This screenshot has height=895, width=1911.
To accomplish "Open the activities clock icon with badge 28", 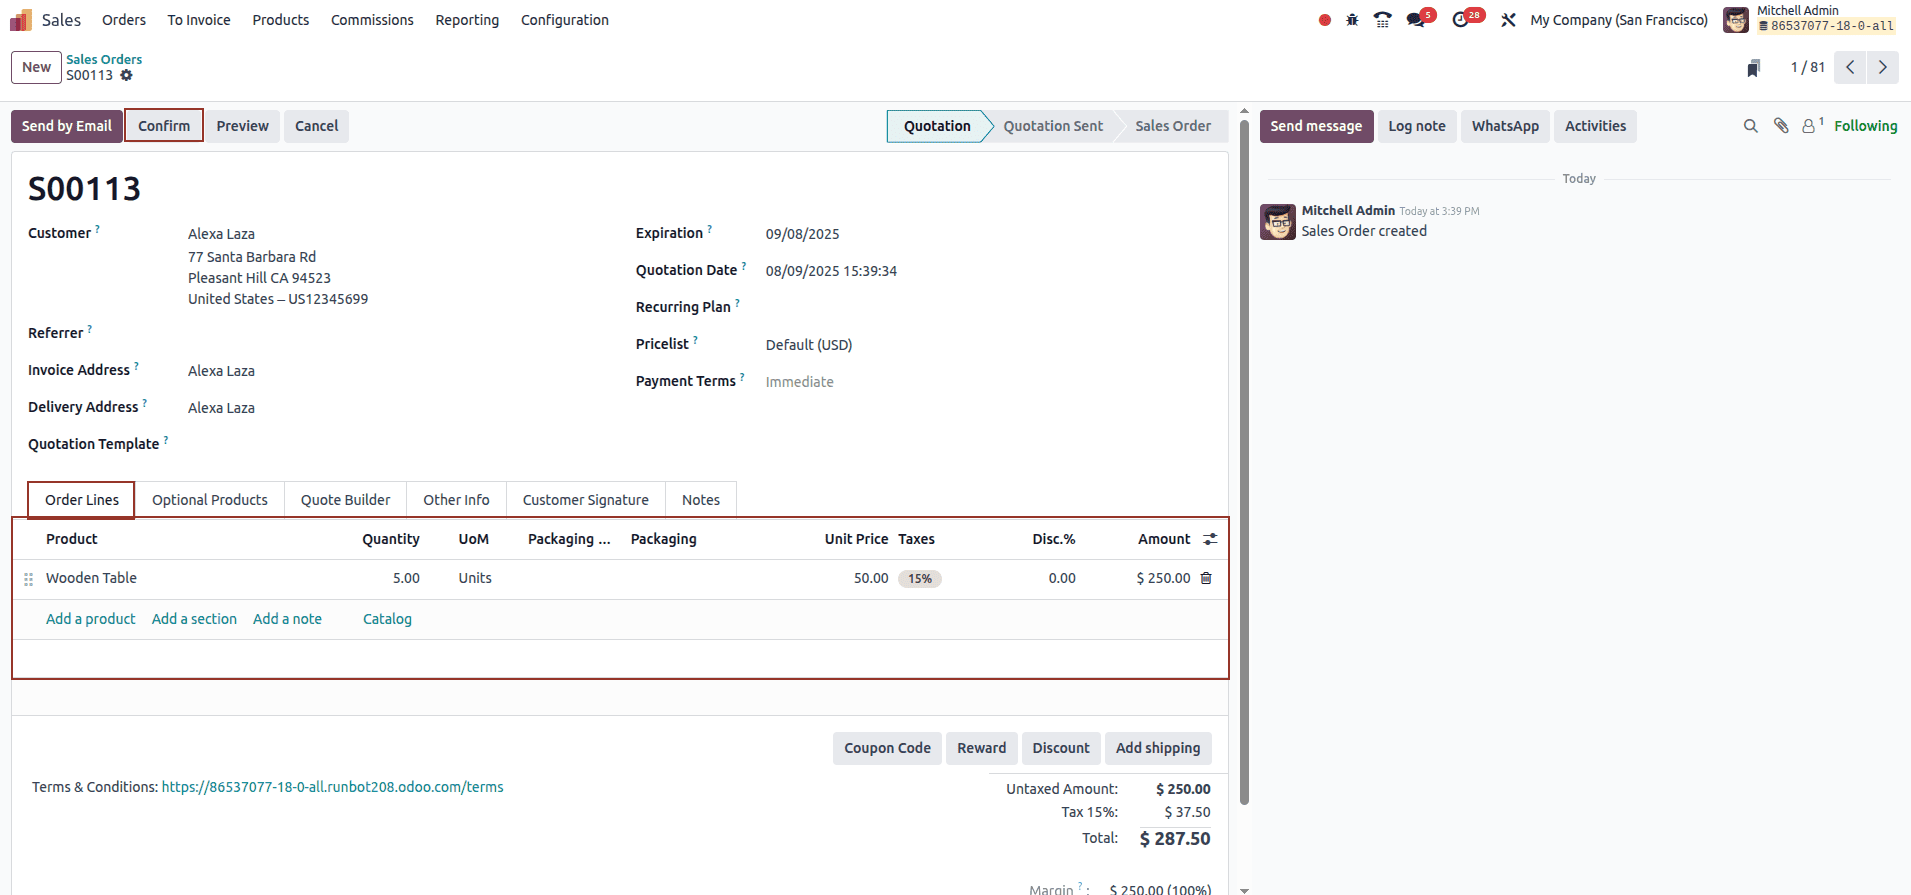I will click(x=1461, y=20).
